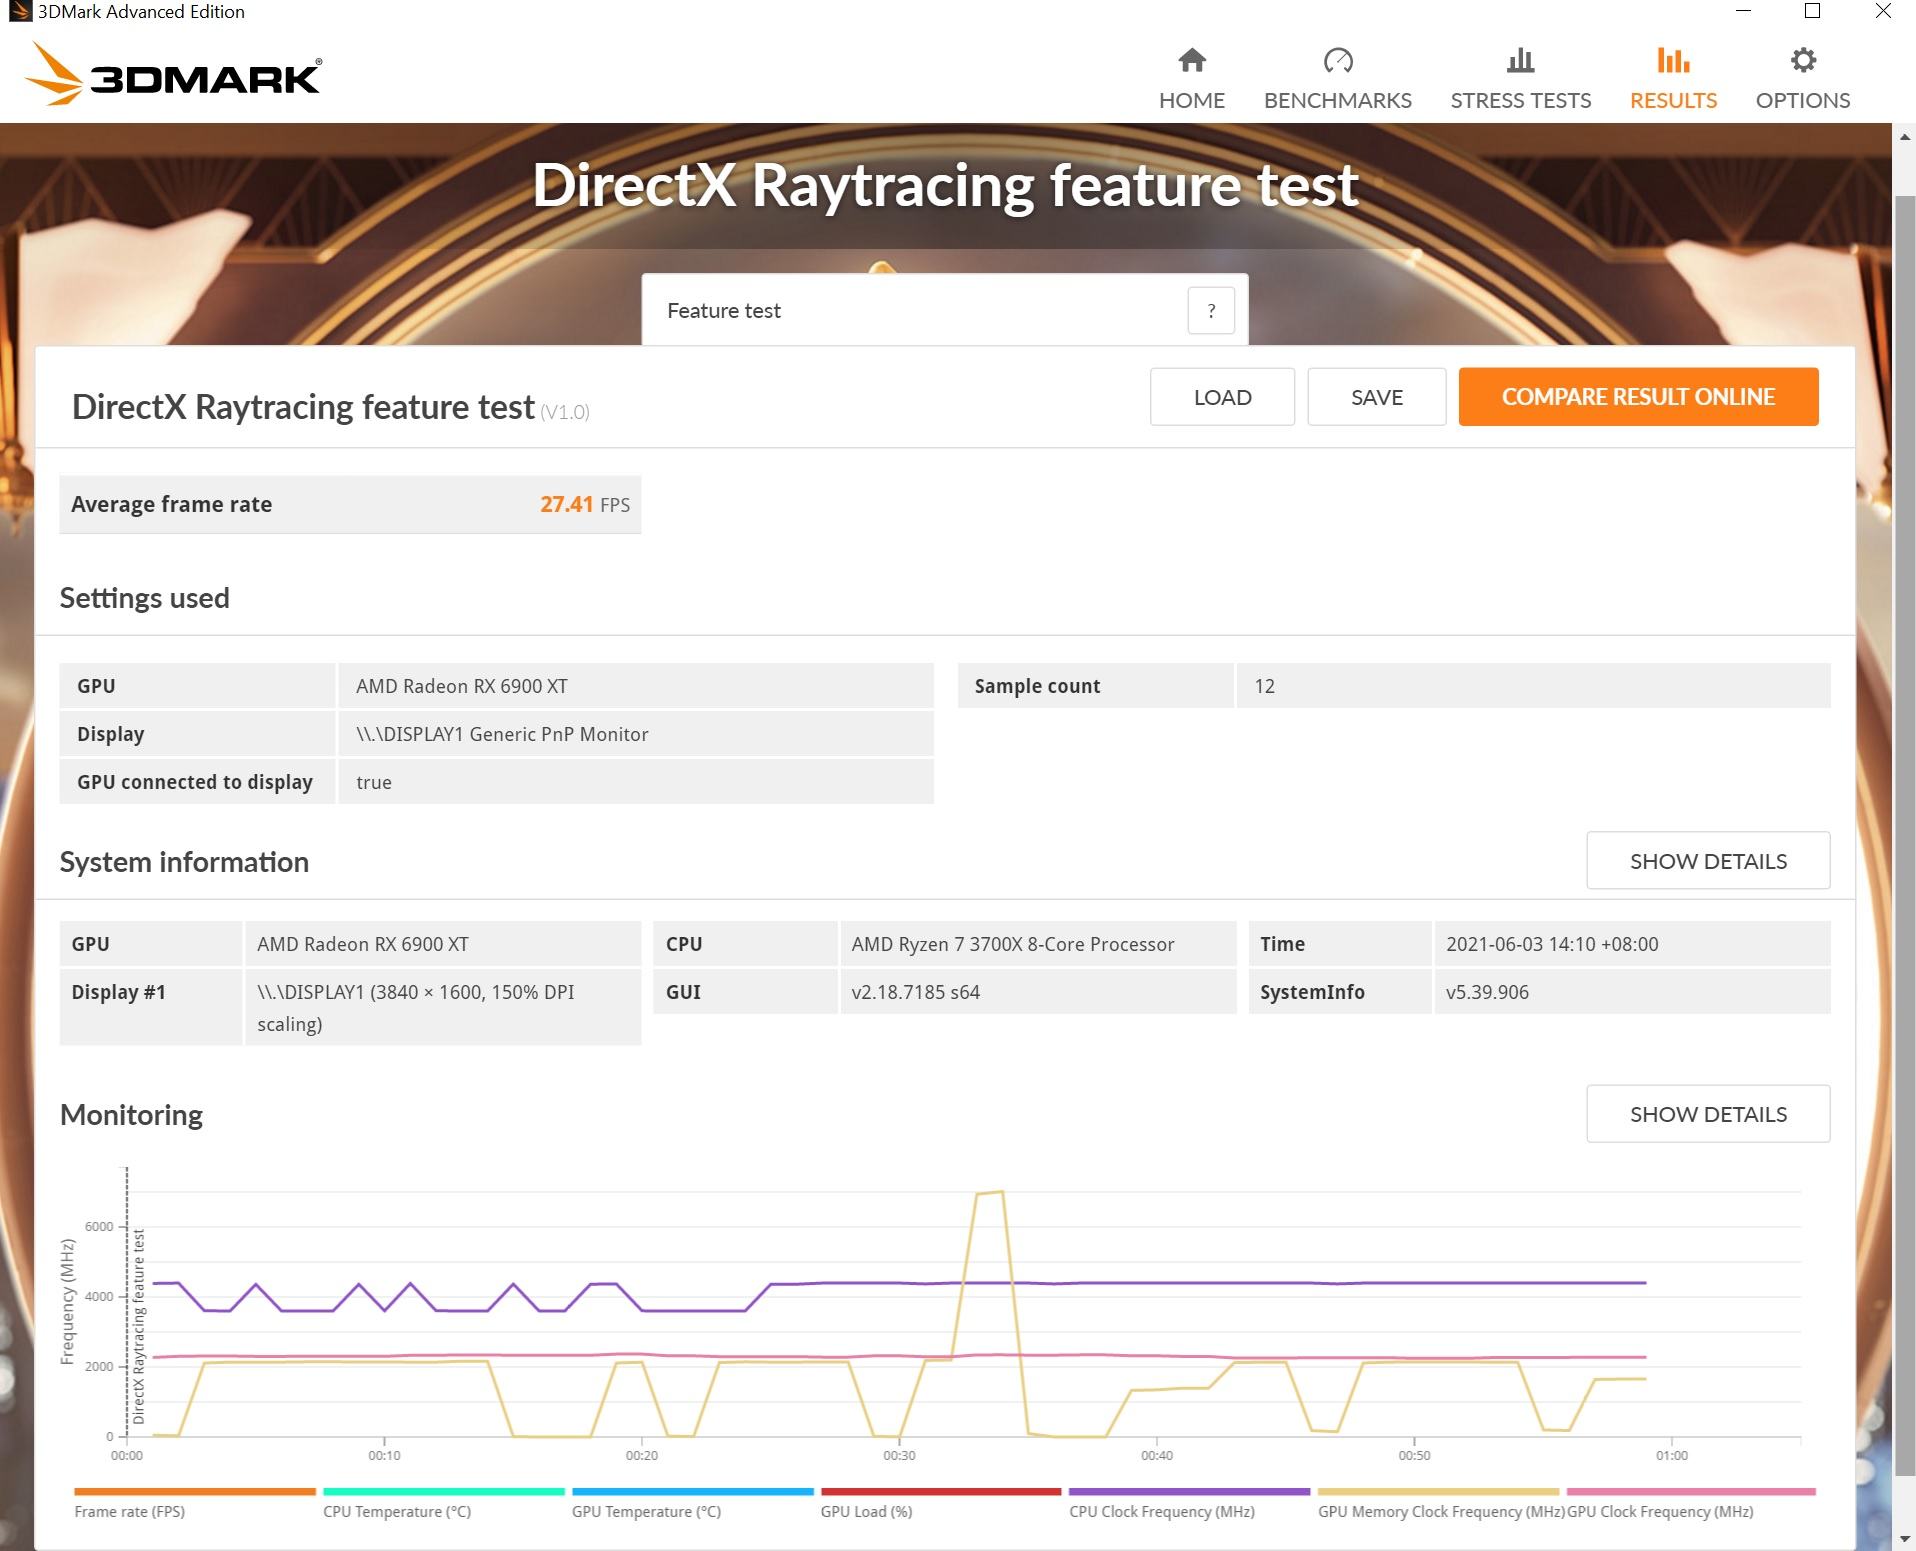
Task: Select the RESULTS tab label
Action: [x=1673, y=101]
